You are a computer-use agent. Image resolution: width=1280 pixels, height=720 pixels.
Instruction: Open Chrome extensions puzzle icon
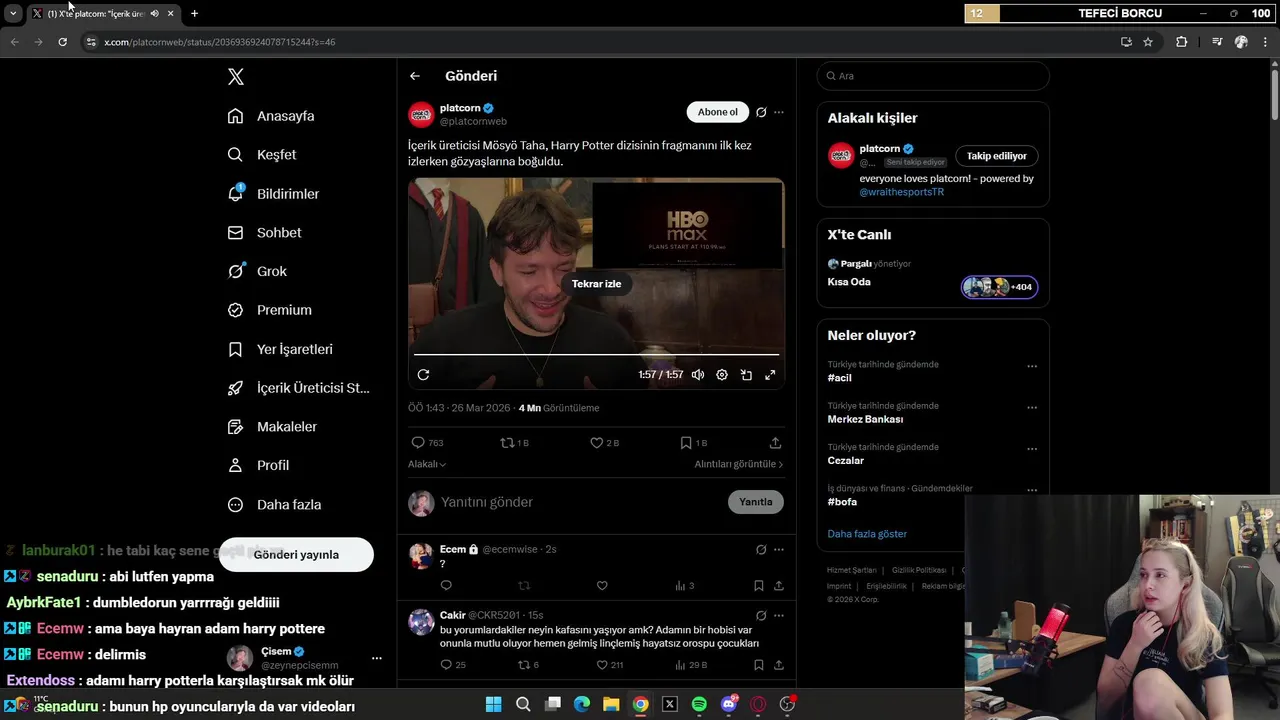(x=1182, y=42)
